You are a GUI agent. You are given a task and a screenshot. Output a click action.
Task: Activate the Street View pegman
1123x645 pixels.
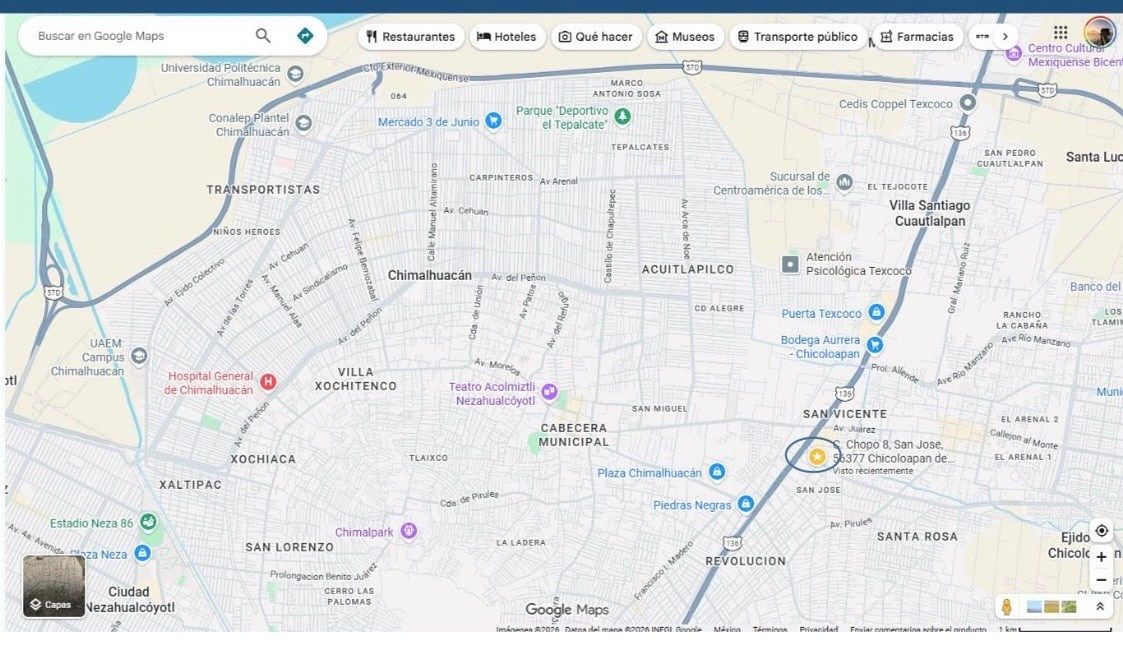(x=1007, y=606)
